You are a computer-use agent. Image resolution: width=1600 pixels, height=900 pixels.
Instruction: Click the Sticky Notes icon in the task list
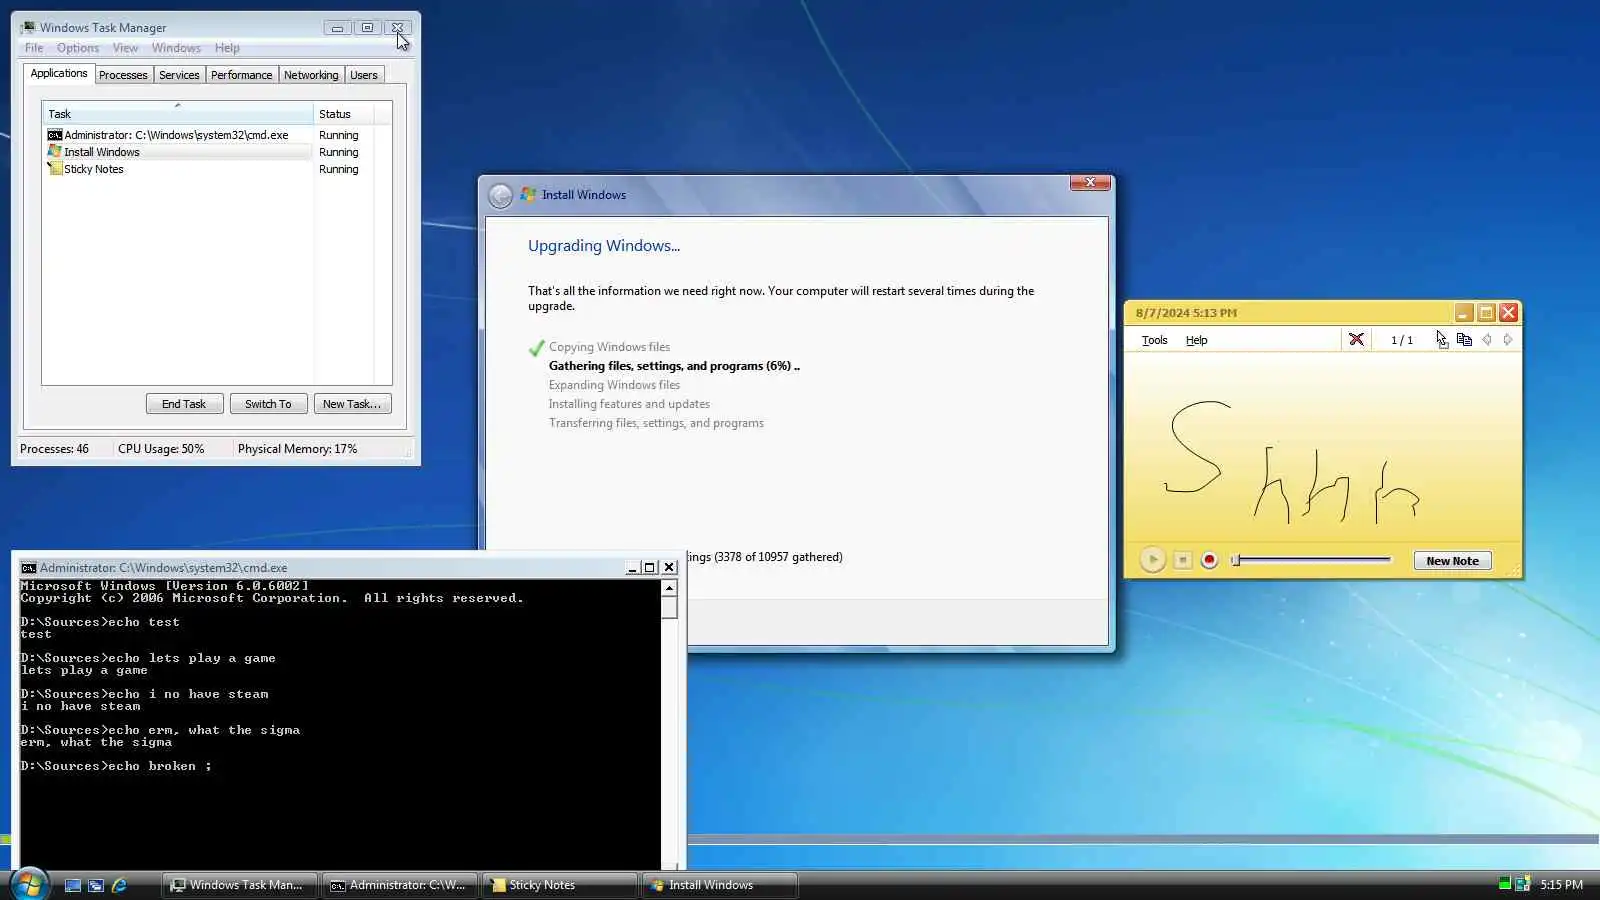55,169
